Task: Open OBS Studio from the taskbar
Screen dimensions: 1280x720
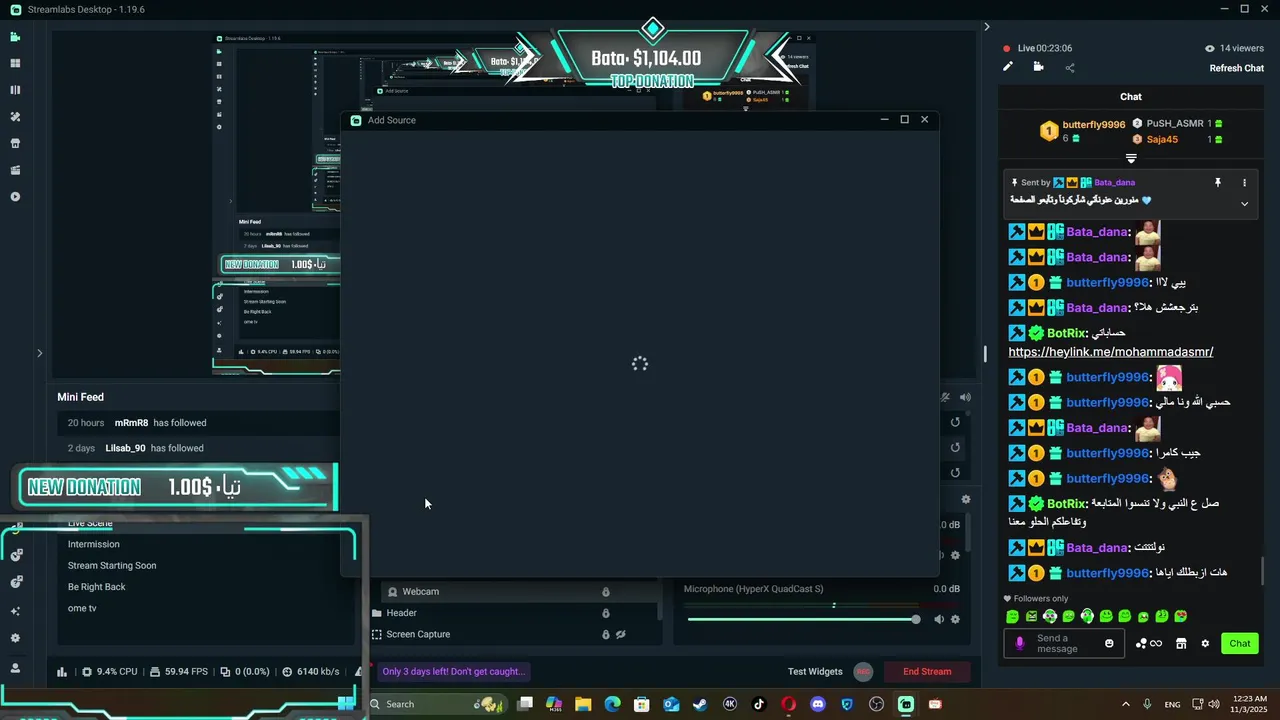Action: 877,704
